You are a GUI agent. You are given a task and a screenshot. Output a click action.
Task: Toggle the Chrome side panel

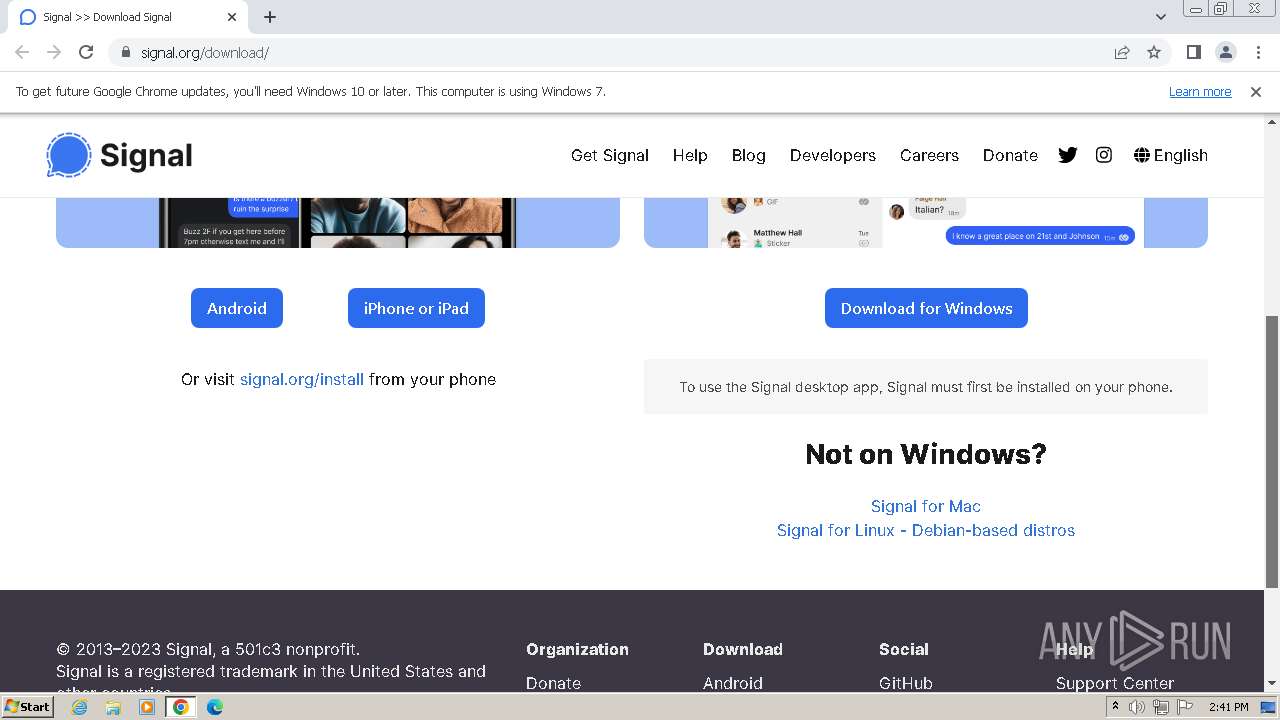tap(1193, 52)
